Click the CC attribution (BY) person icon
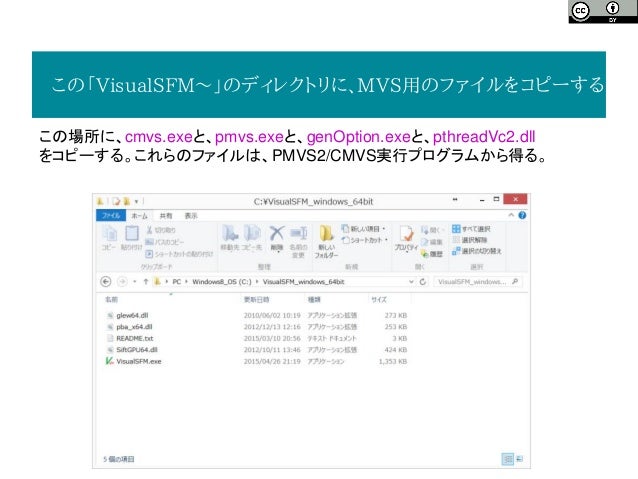 point(612,8)
